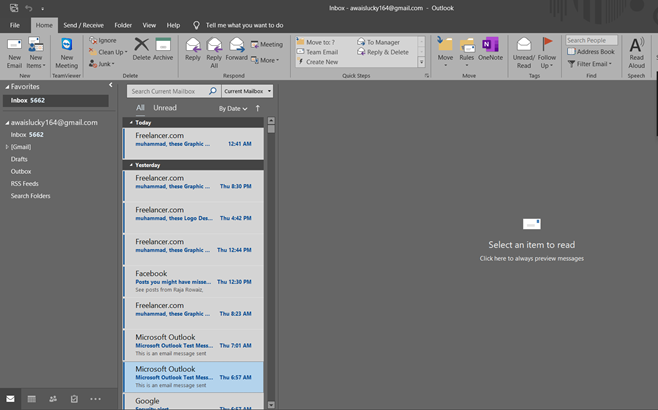Open the Move folder menu

pos(445,53)
